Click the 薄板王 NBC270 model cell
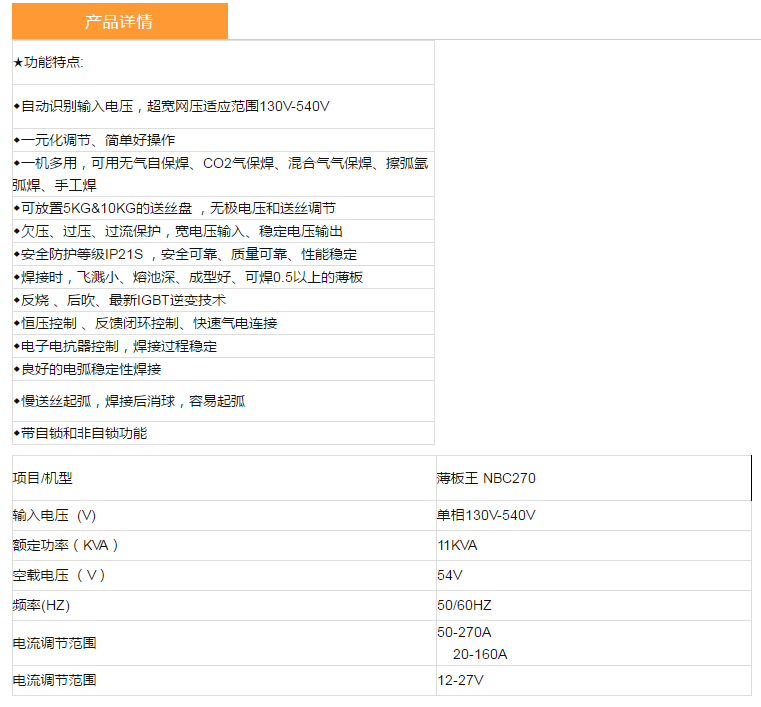 [594, 478]
